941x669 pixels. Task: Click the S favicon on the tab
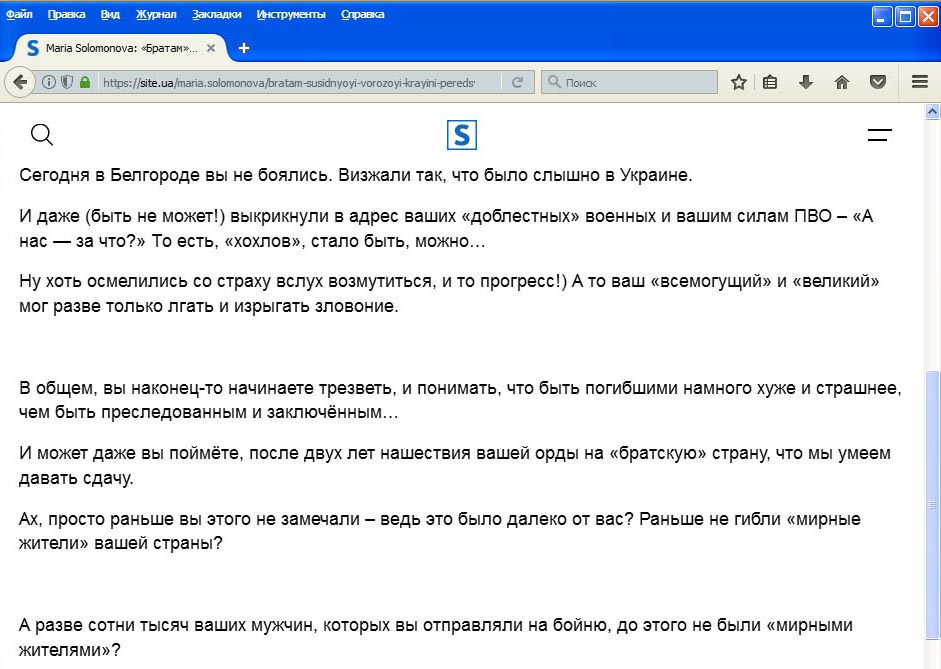click(33, 48)
